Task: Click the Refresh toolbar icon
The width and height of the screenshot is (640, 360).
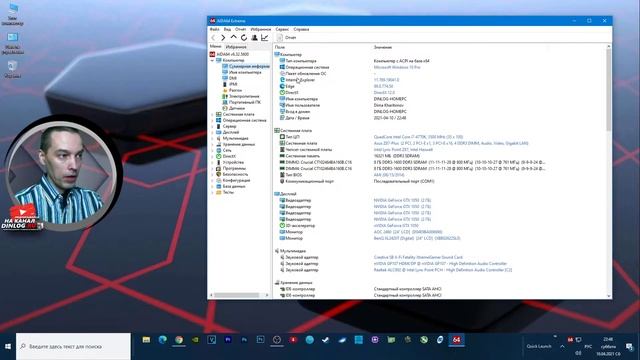Action: tap(244, 38)
